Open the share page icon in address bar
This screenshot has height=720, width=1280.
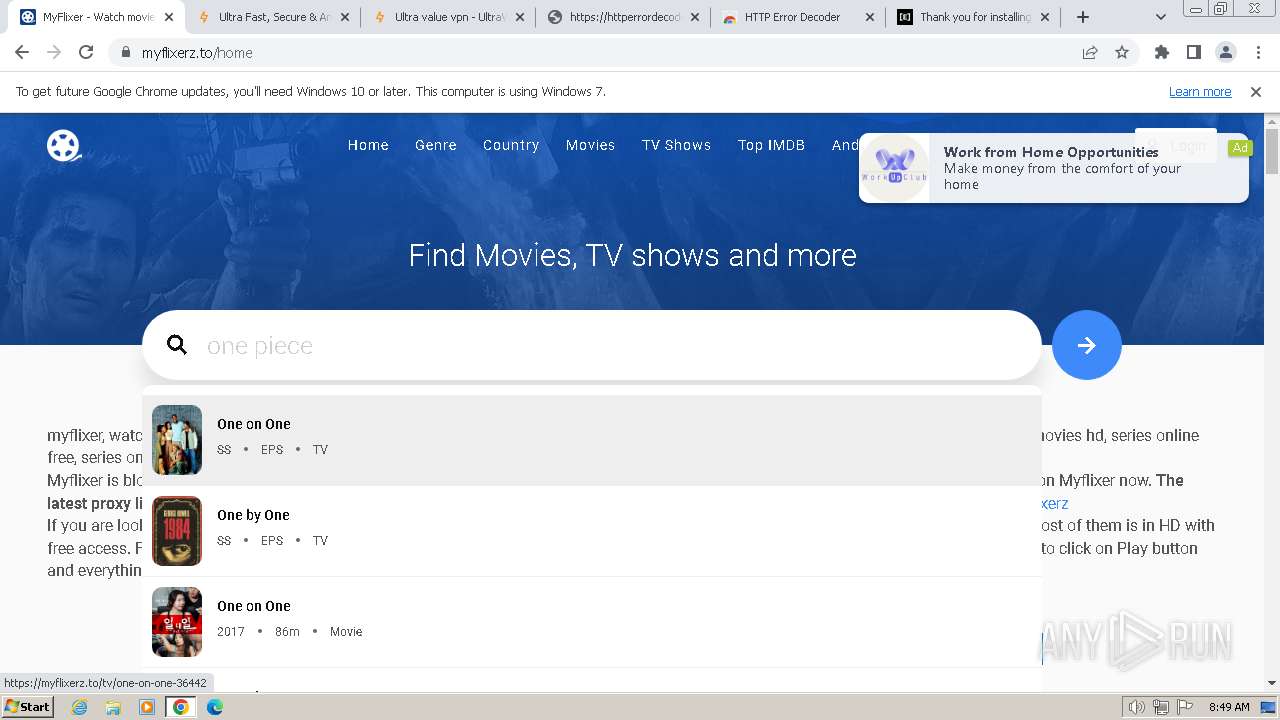[x=1090, y=53]
